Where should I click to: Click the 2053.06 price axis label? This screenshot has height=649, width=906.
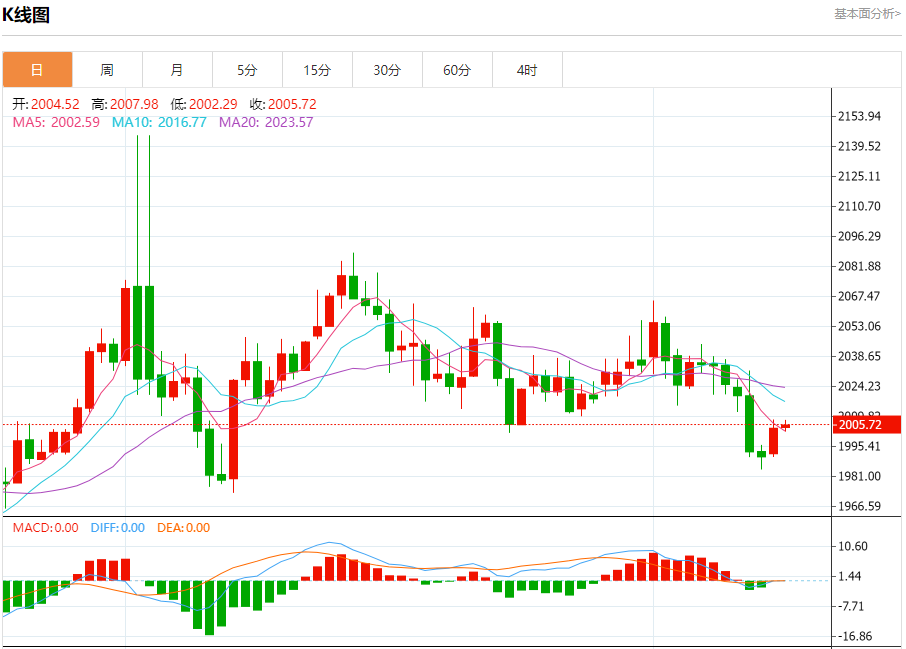860,327
